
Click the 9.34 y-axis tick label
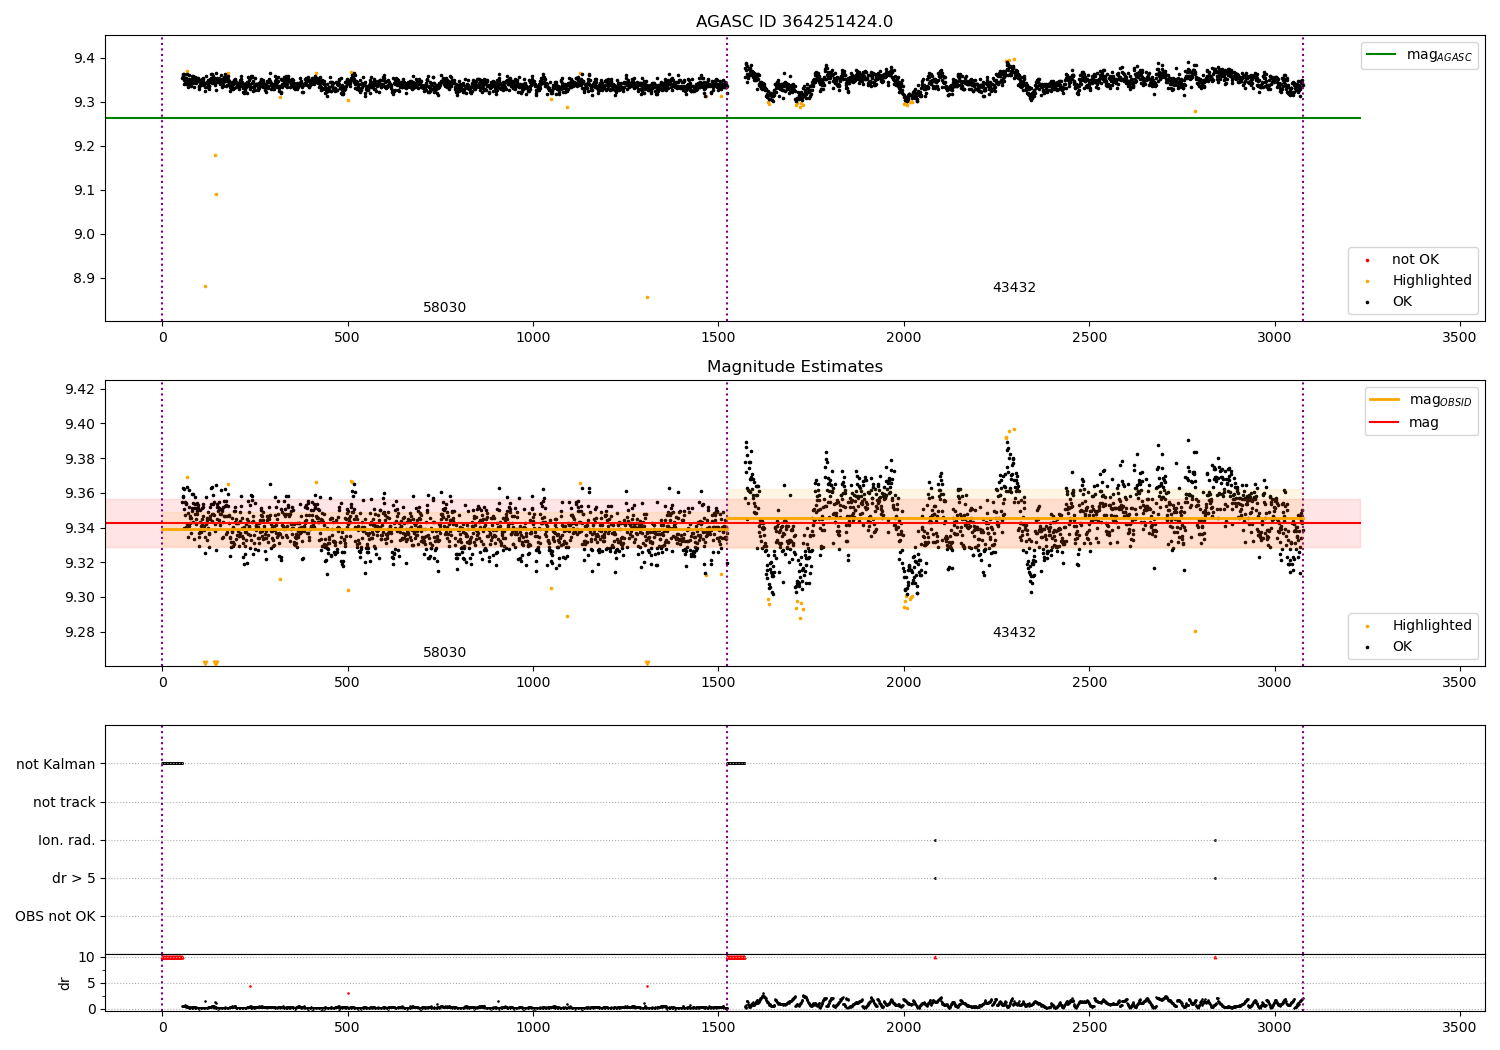pyautogui.click(x=80, y=528)
